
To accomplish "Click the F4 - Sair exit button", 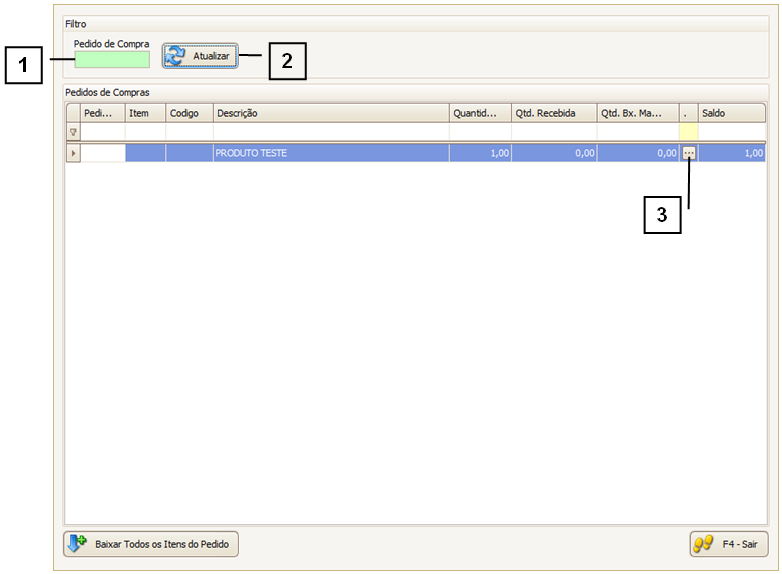I will point(728,544).
